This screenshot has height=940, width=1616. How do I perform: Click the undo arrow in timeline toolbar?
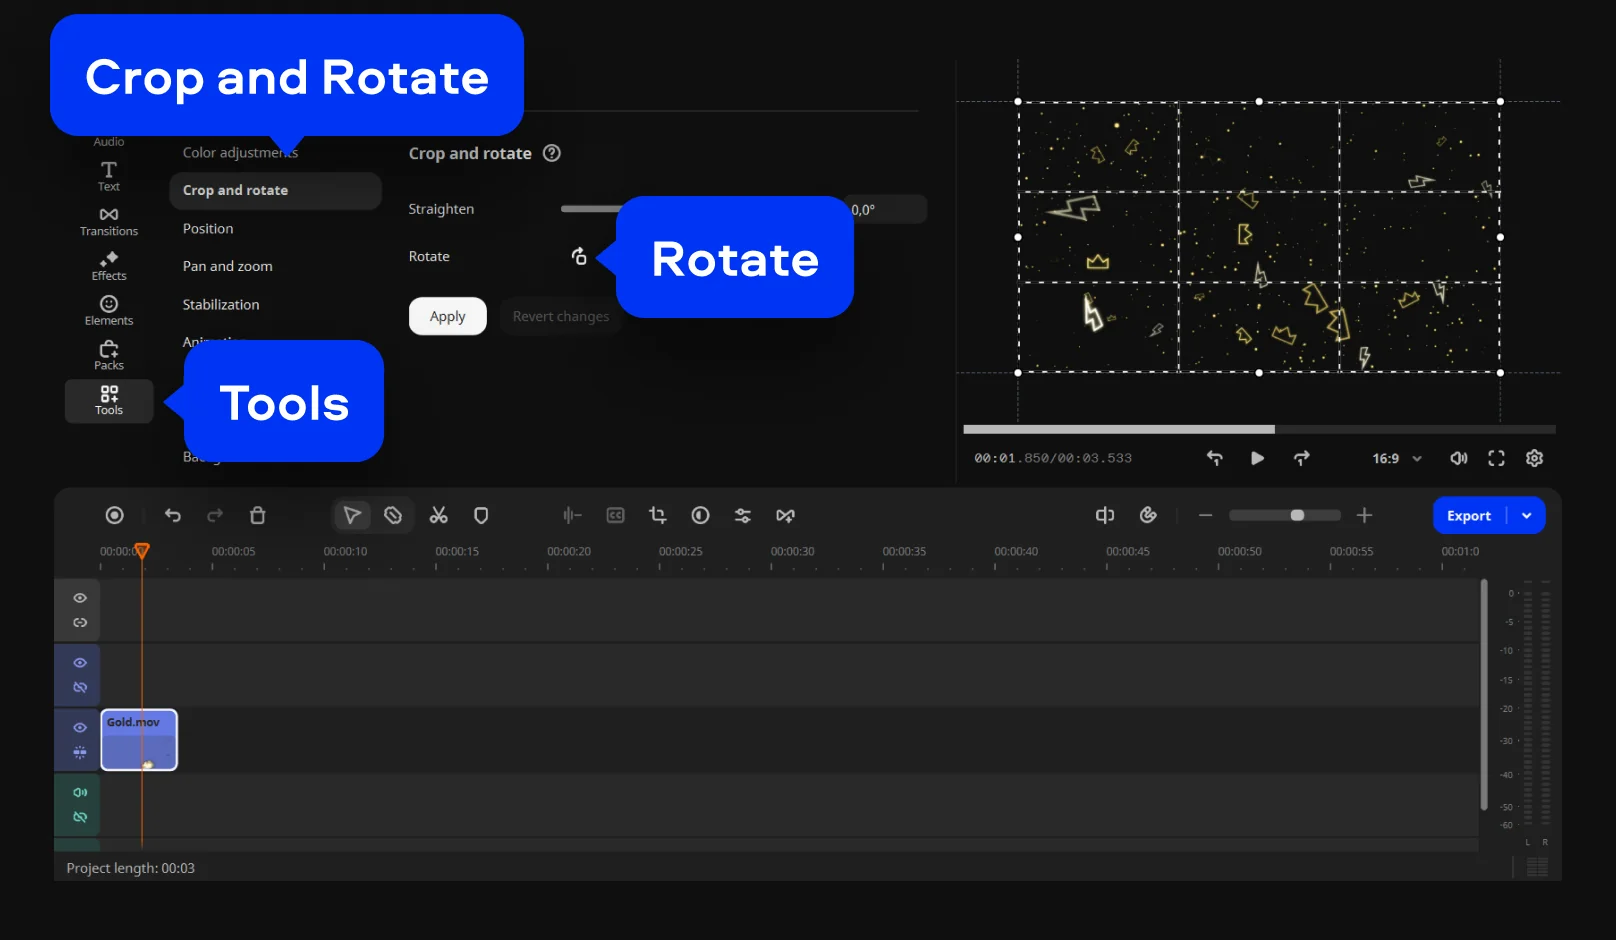click(173, 516)
